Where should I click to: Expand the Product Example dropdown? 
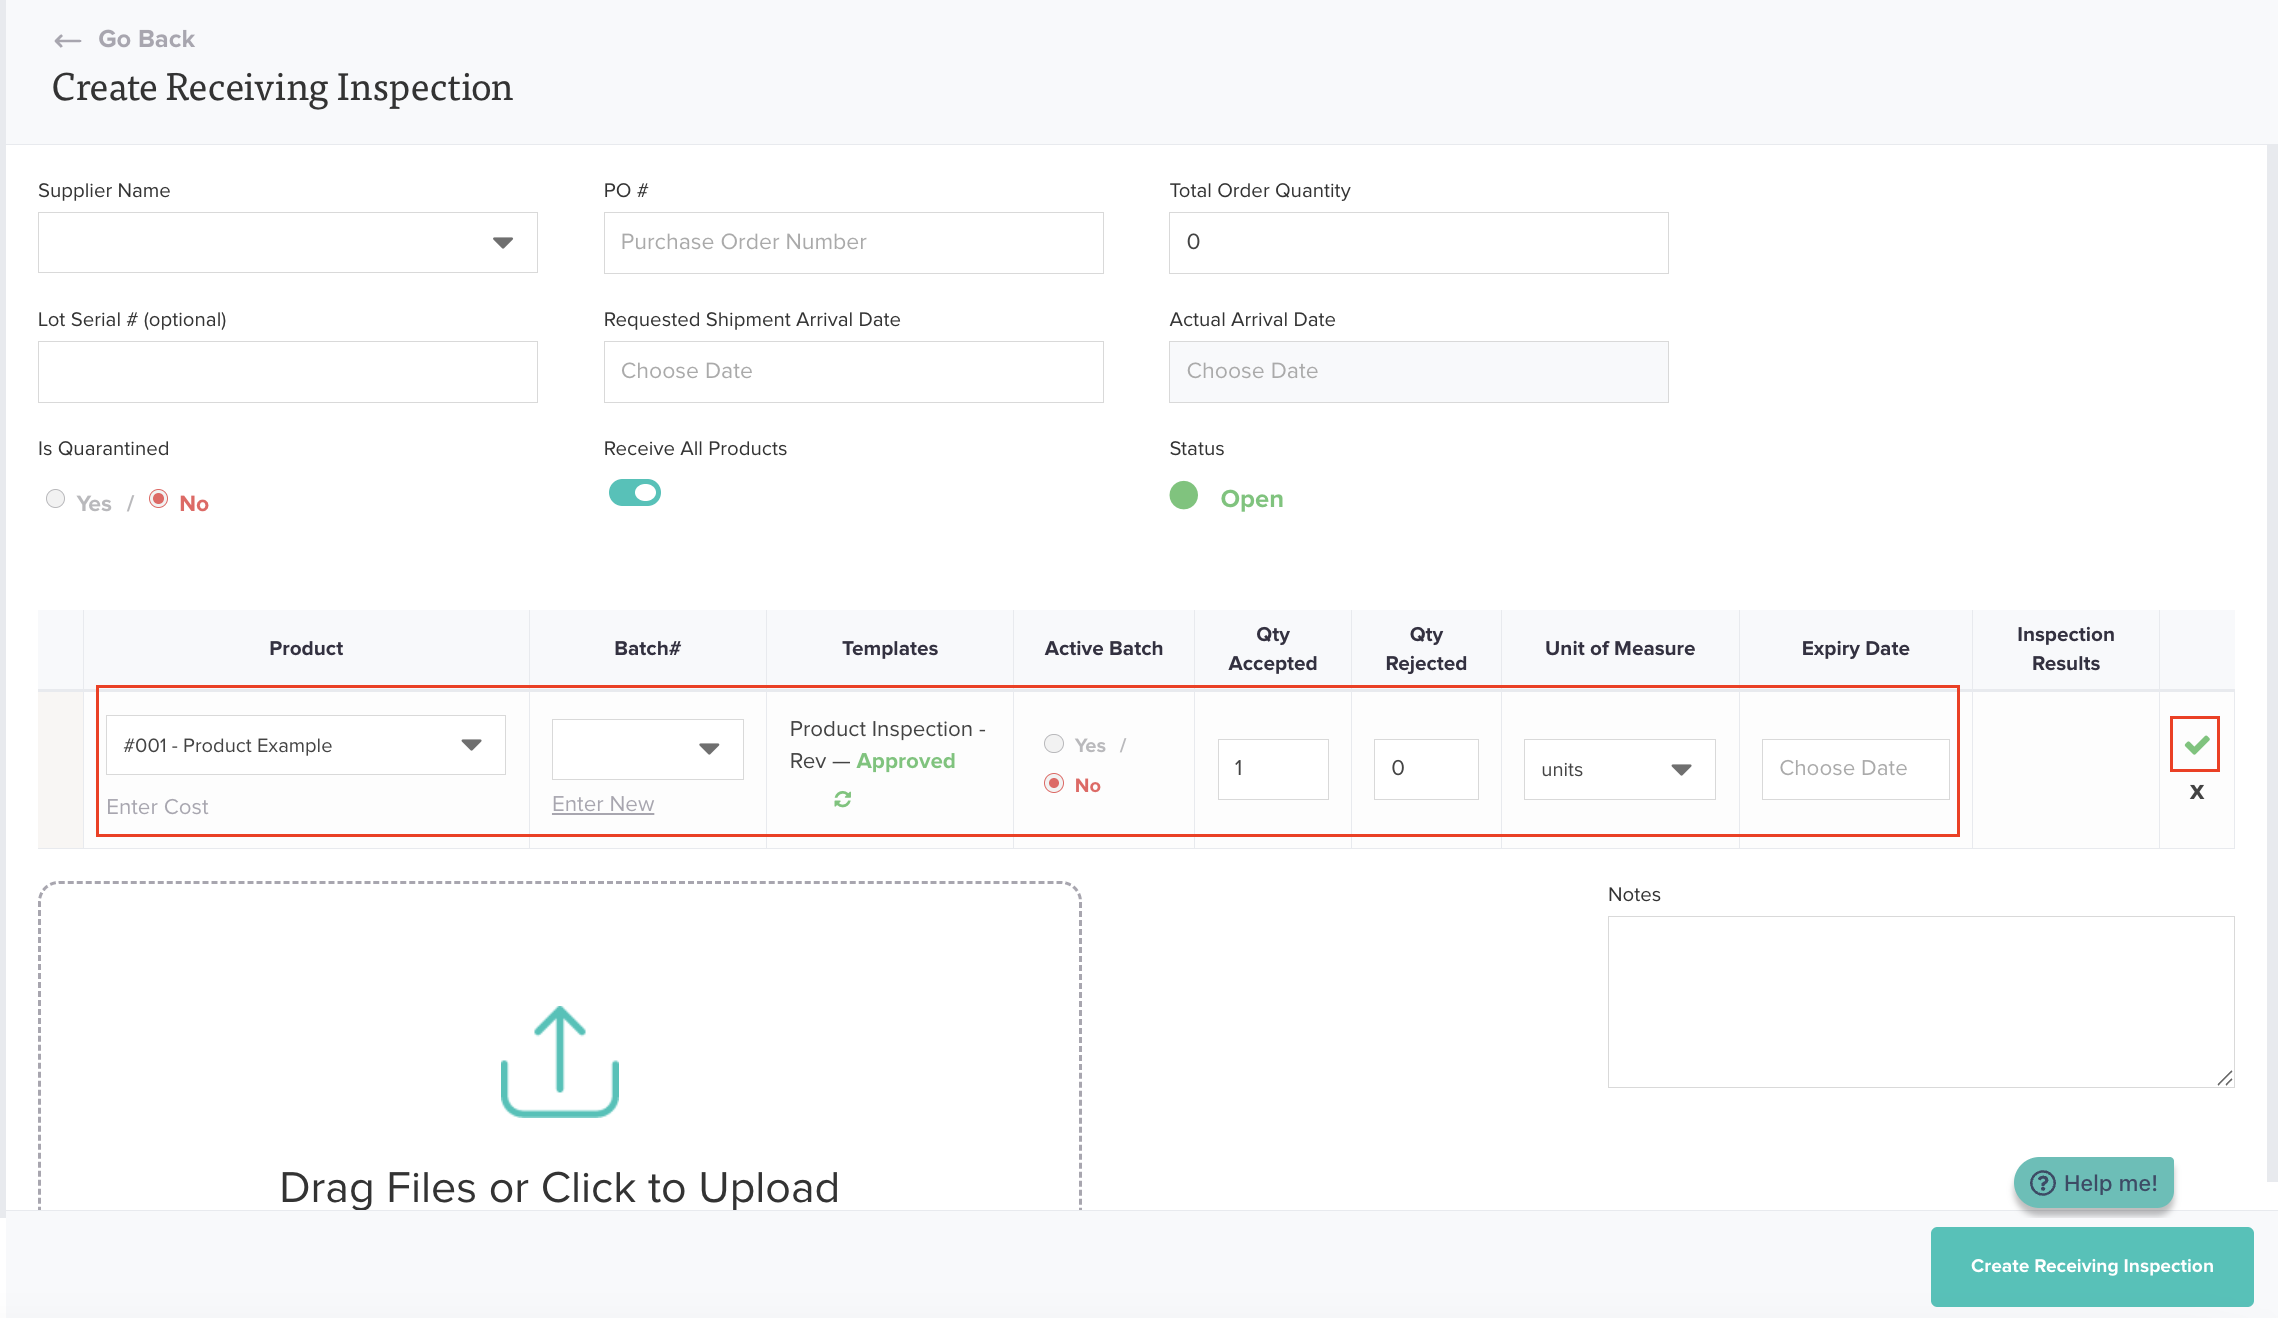coord(306,745)
